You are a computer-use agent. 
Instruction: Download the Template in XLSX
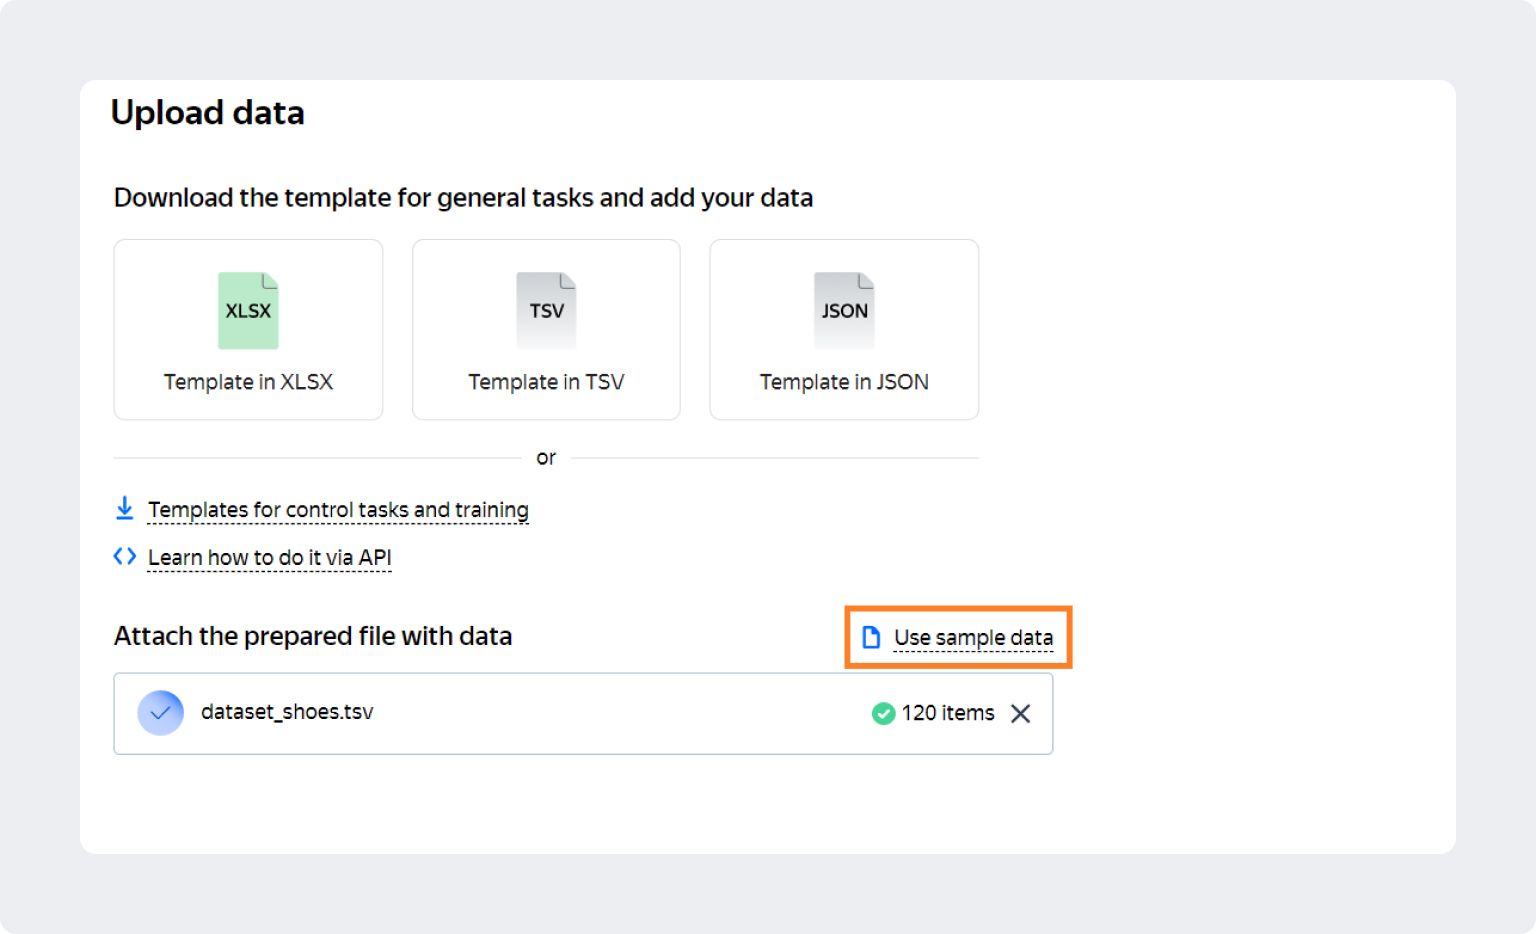click(x=248, y=329)
